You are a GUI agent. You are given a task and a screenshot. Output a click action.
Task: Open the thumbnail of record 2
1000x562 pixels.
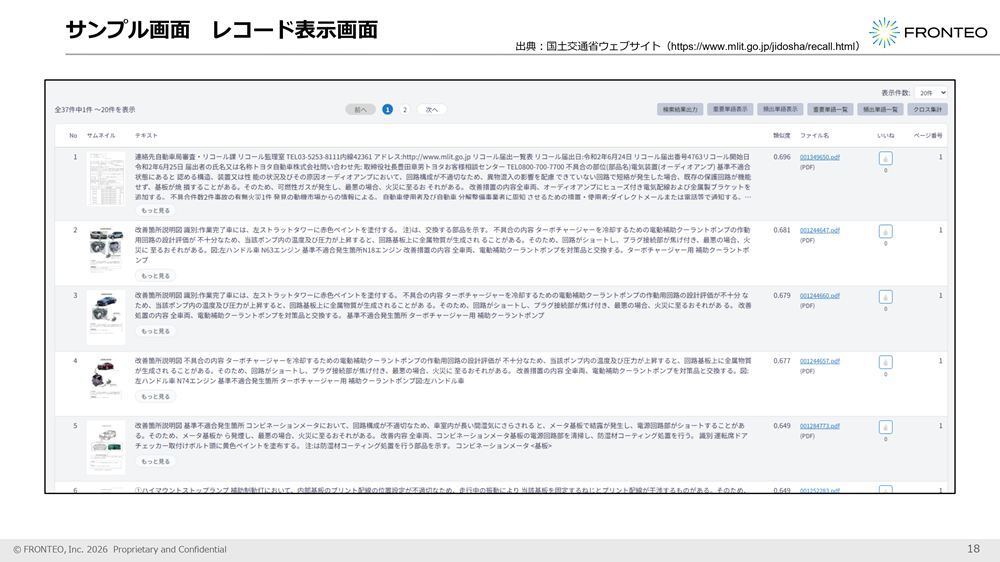[x=106, y=250]
